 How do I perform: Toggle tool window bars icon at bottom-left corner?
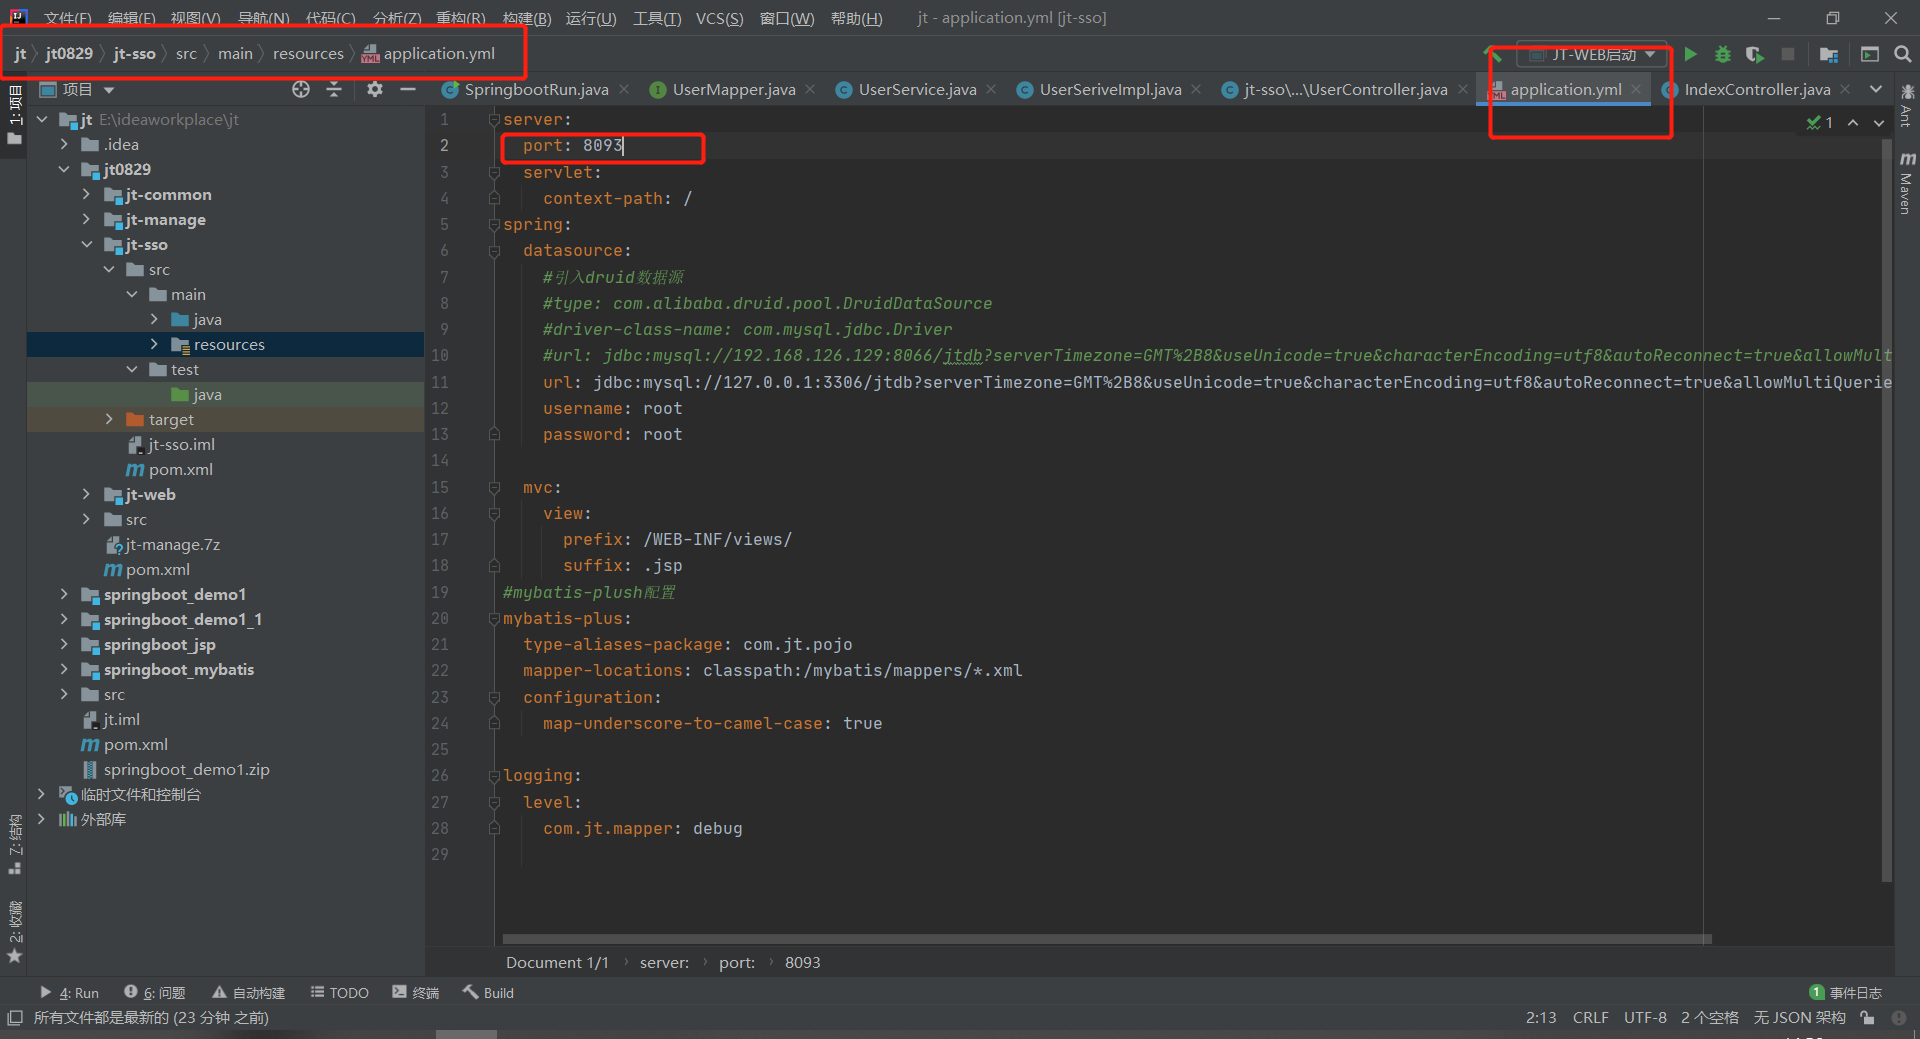[14, 1017]
